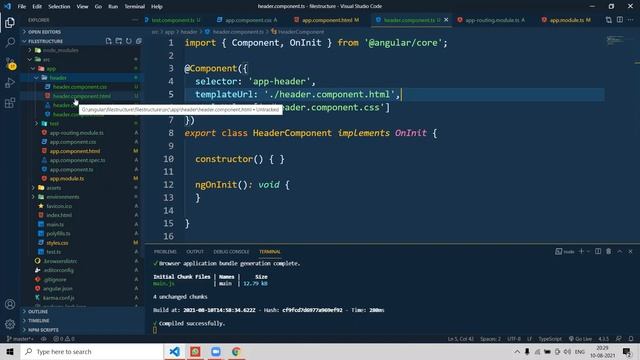Open the Help menu
This screenshot has height=360, width=640.
[x=157, y=7]
